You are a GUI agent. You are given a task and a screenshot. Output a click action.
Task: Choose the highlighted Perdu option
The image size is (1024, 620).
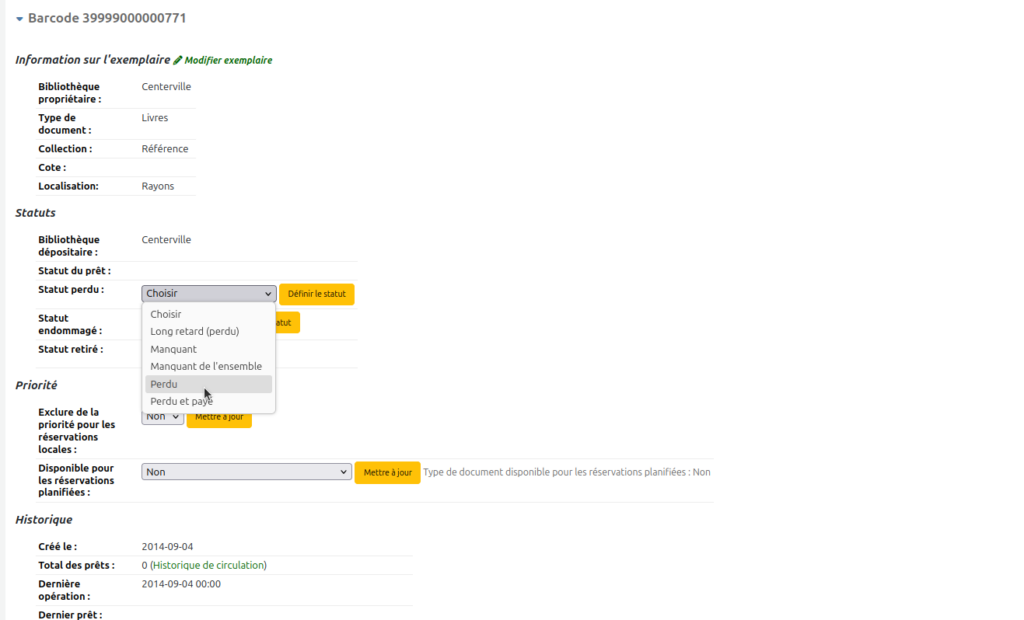[164, 384]
